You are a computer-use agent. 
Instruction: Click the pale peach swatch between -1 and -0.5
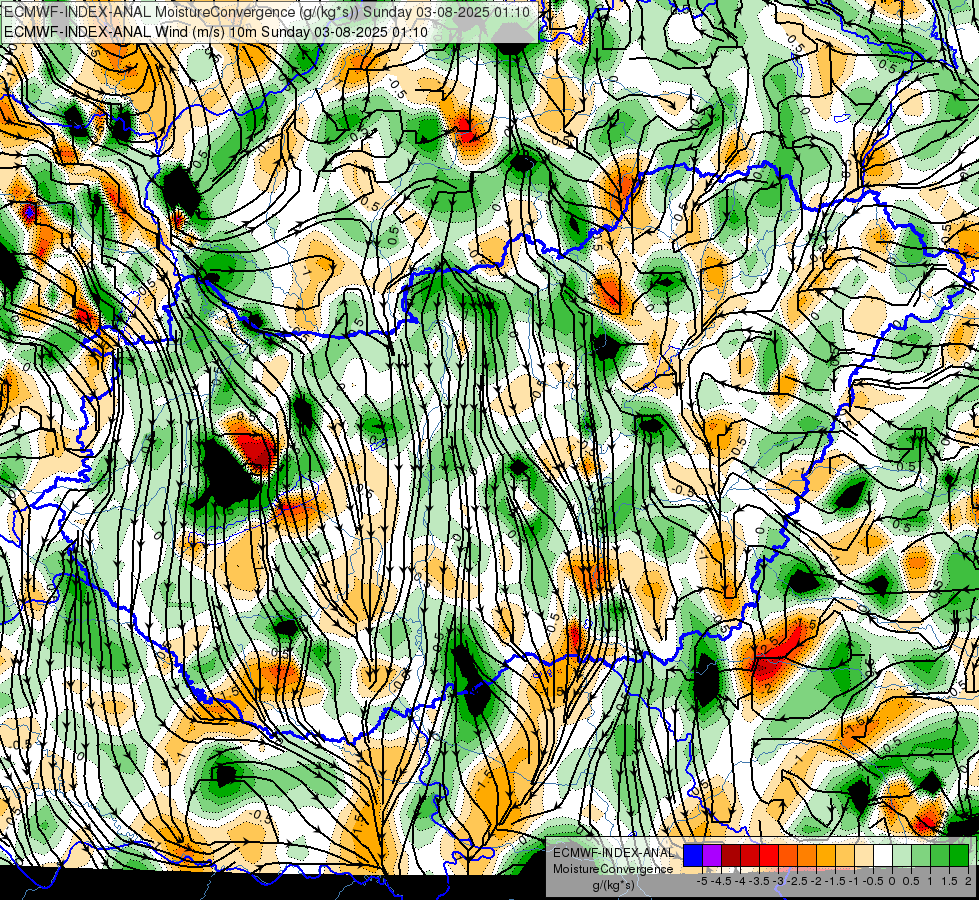pos(864,855)
